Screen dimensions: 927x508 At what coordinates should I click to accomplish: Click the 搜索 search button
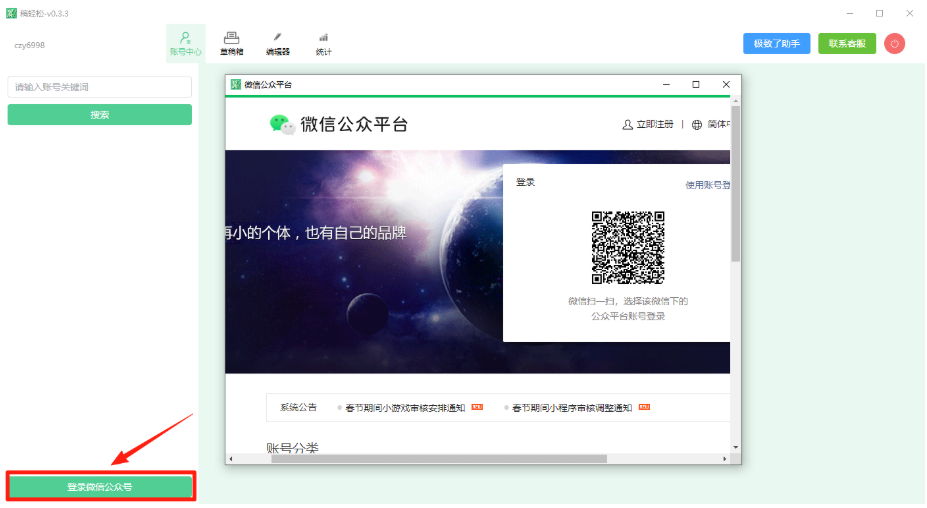coord(100,115)
